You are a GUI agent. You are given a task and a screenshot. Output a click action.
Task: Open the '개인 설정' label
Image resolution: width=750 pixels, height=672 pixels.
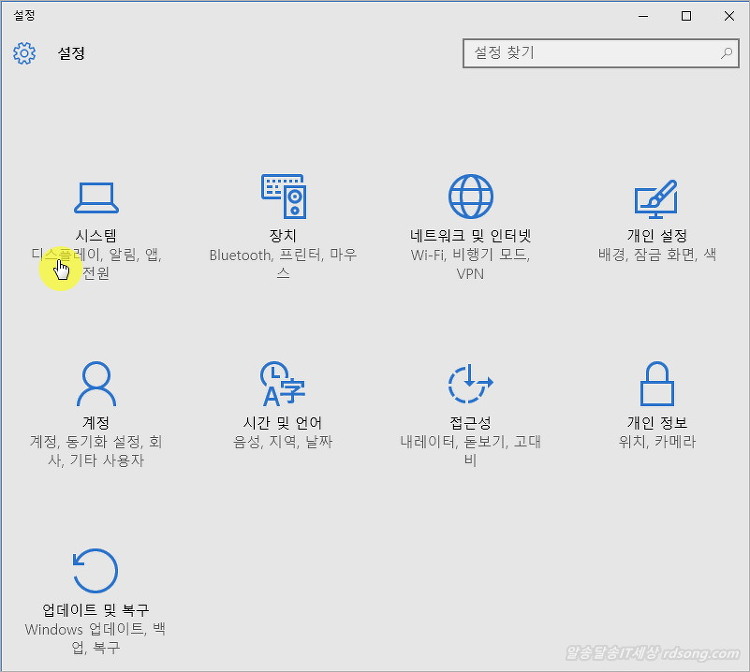pos(657,236)
